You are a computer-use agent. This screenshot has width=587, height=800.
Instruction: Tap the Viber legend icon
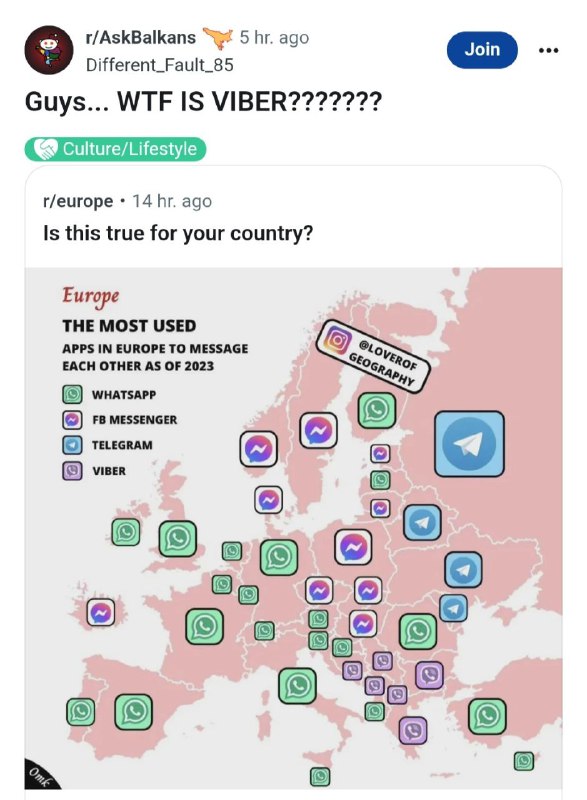point(72,471)
